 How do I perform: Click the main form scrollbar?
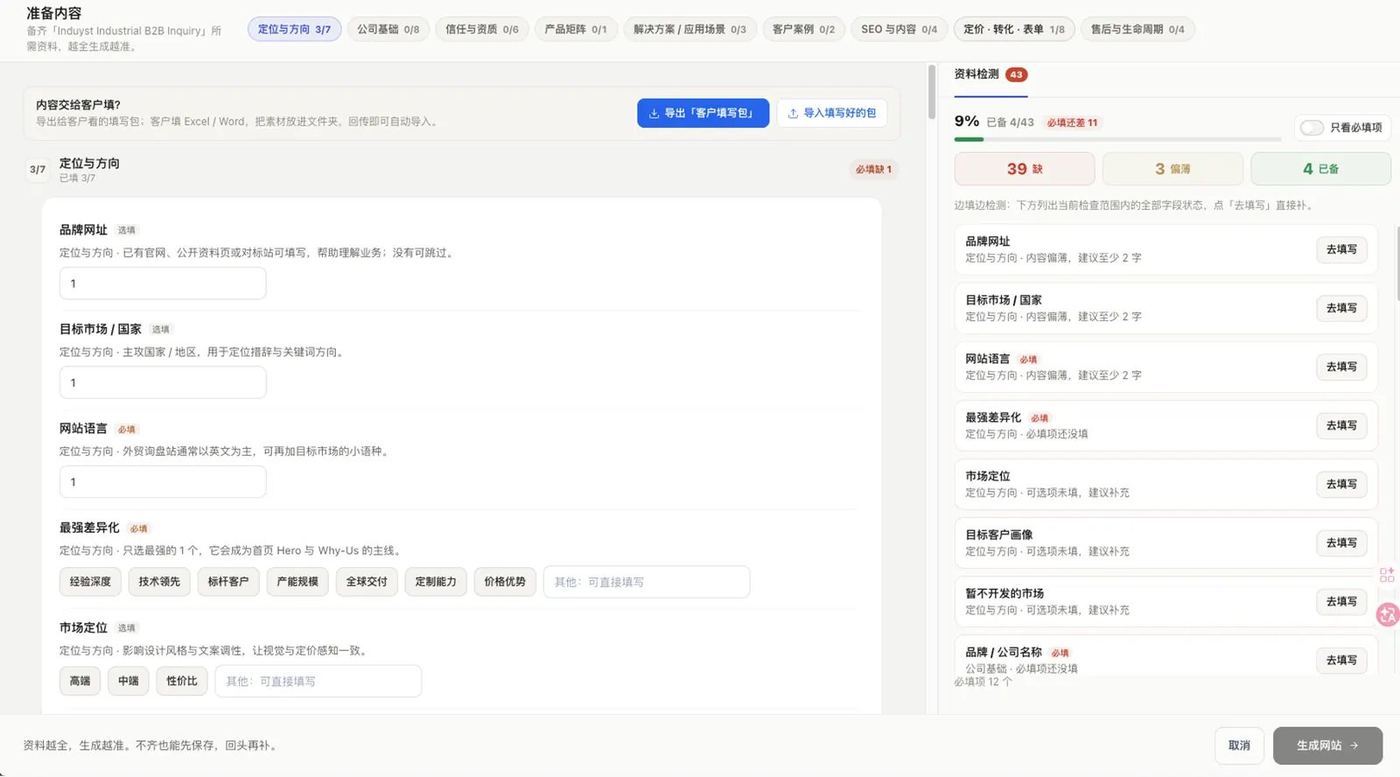click(932, 92)
